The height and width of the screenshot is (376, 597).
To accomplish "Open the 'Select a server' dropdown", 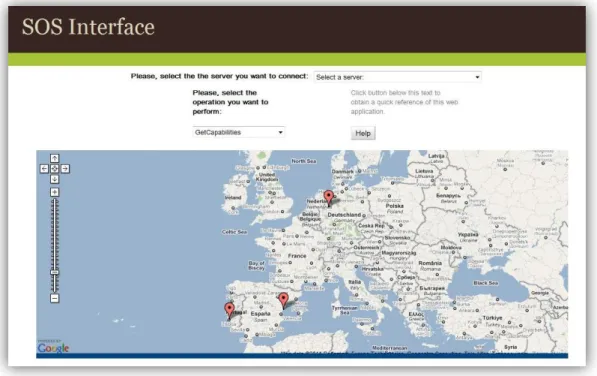I will click(397, 77).
